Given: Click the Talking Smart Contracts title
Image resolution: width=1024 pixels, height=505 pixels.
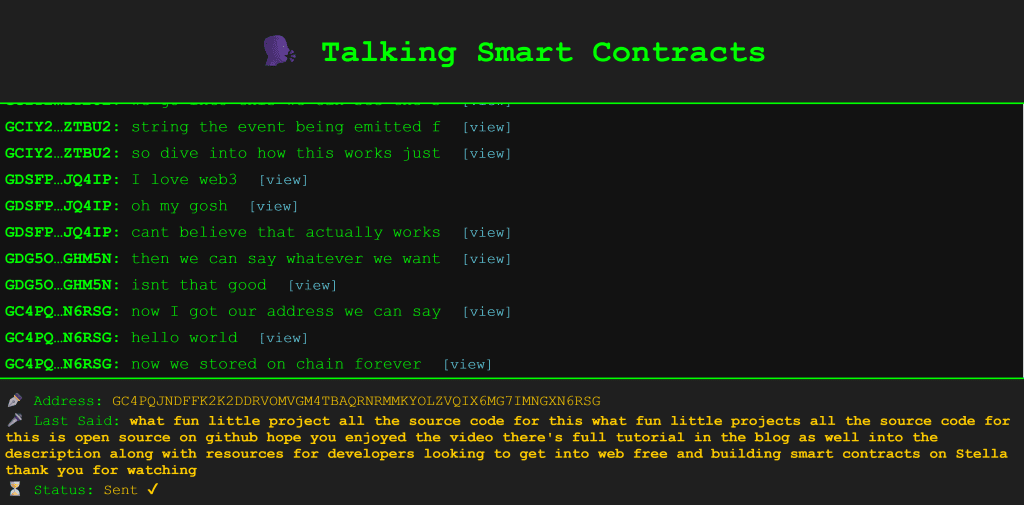Looking at the screenshot, I should coord(543,52).
